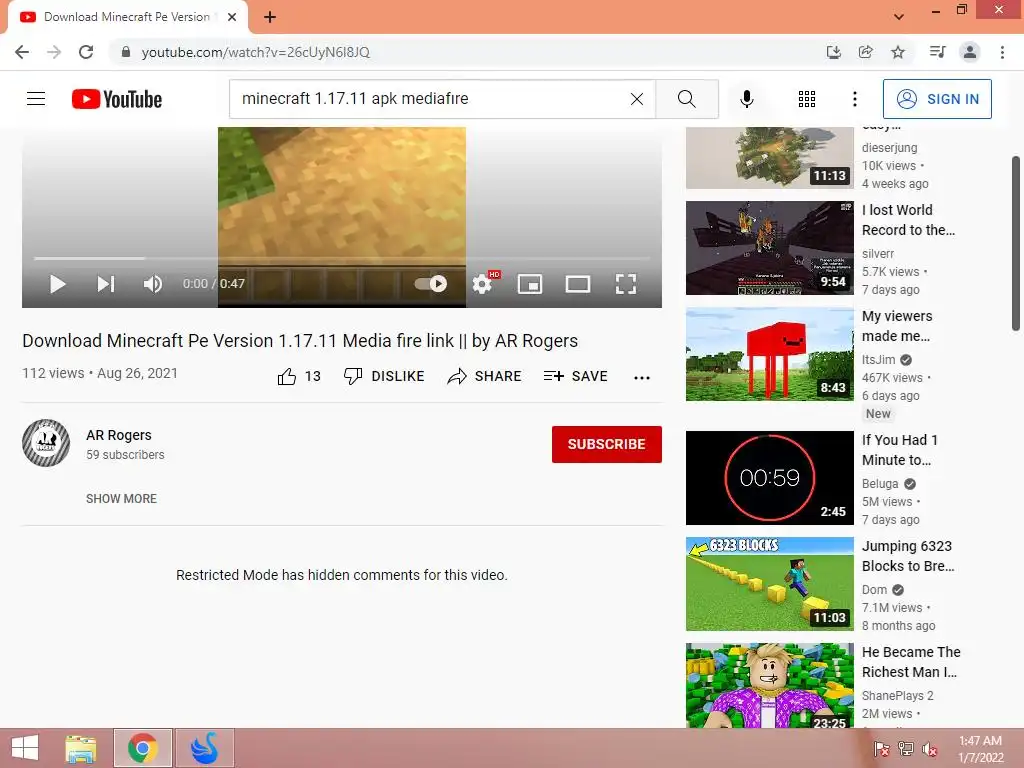Switch to theater mode

point(578,283)
